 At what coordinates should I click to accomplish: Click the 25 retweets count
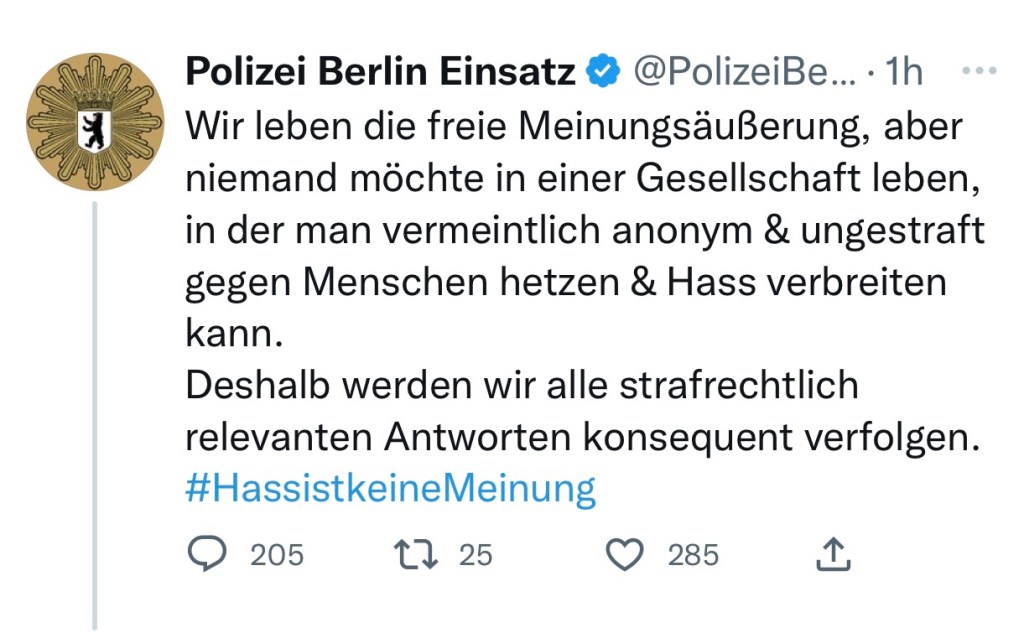pyautogui.click(x=476, y=554)
